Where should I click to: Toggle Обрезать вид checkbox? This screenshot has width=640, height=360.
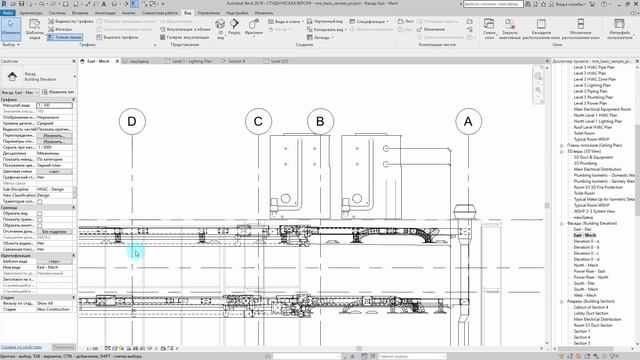pos(40,213)
